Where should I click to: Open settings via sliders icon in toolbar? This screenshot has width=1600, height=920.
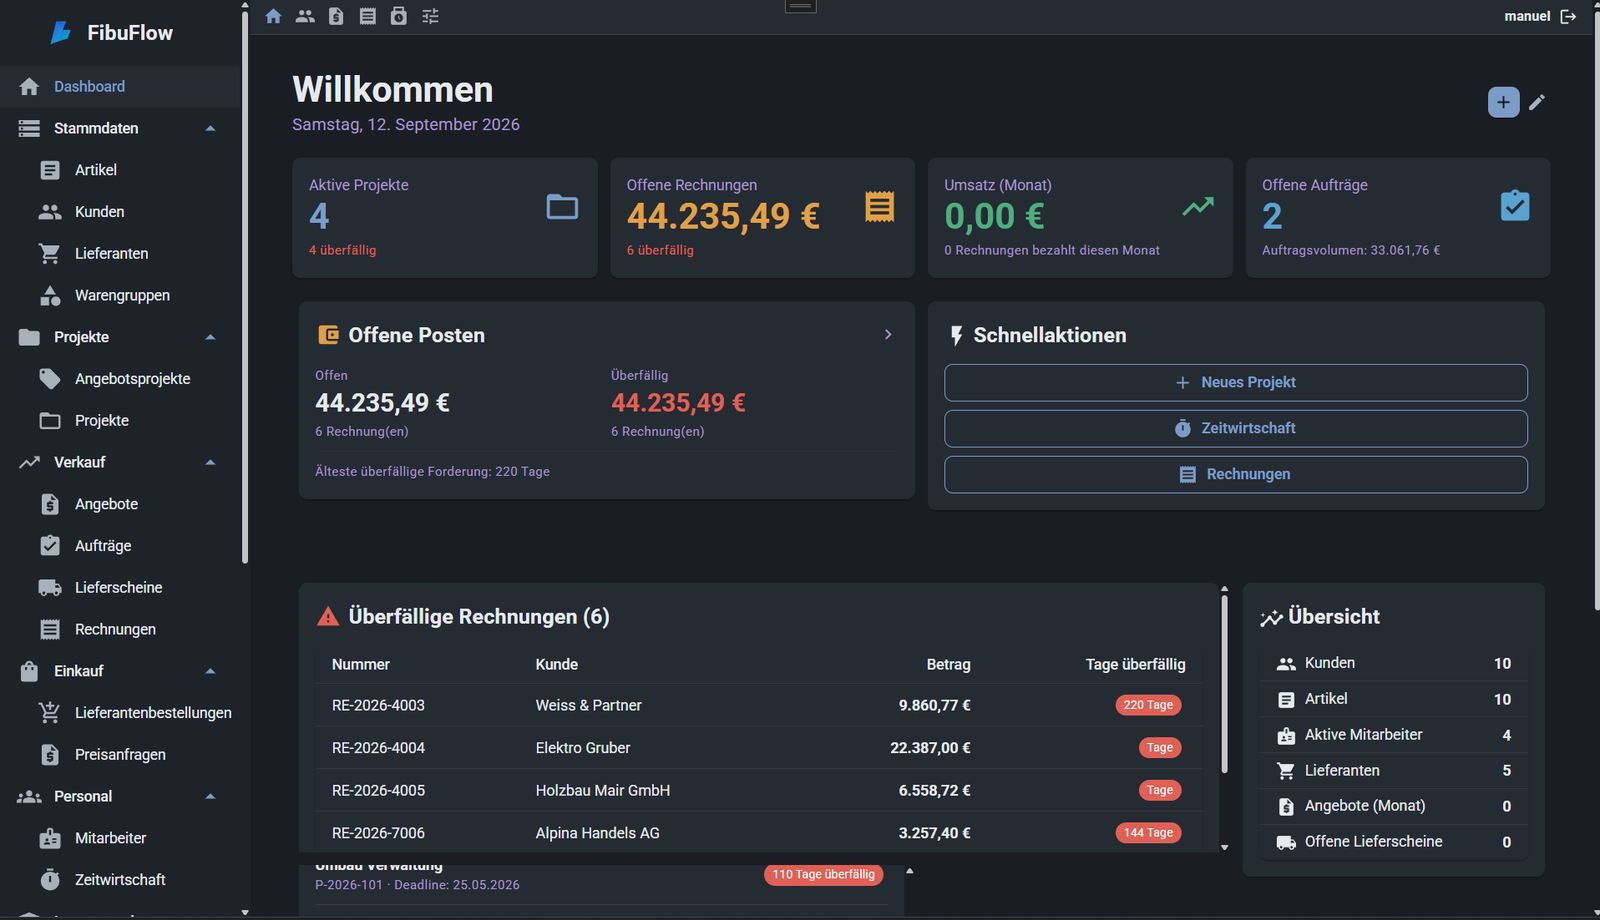430,16
